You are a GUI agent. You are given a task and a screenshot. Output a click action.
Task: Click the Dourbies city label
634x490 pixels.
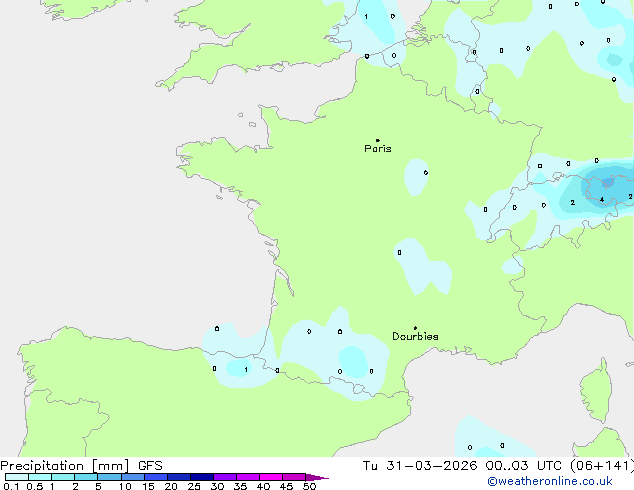(x=415, y=336)
